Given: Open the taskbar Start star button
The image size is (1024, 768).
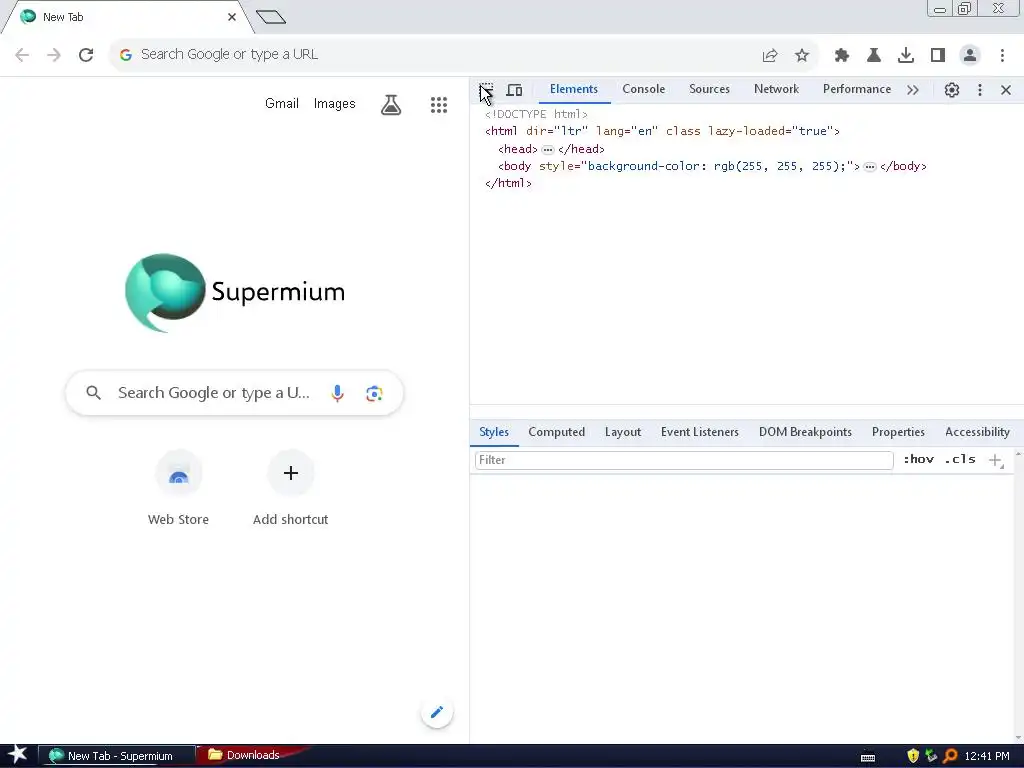Looking at the screenshot, I should tap(18, 756).
